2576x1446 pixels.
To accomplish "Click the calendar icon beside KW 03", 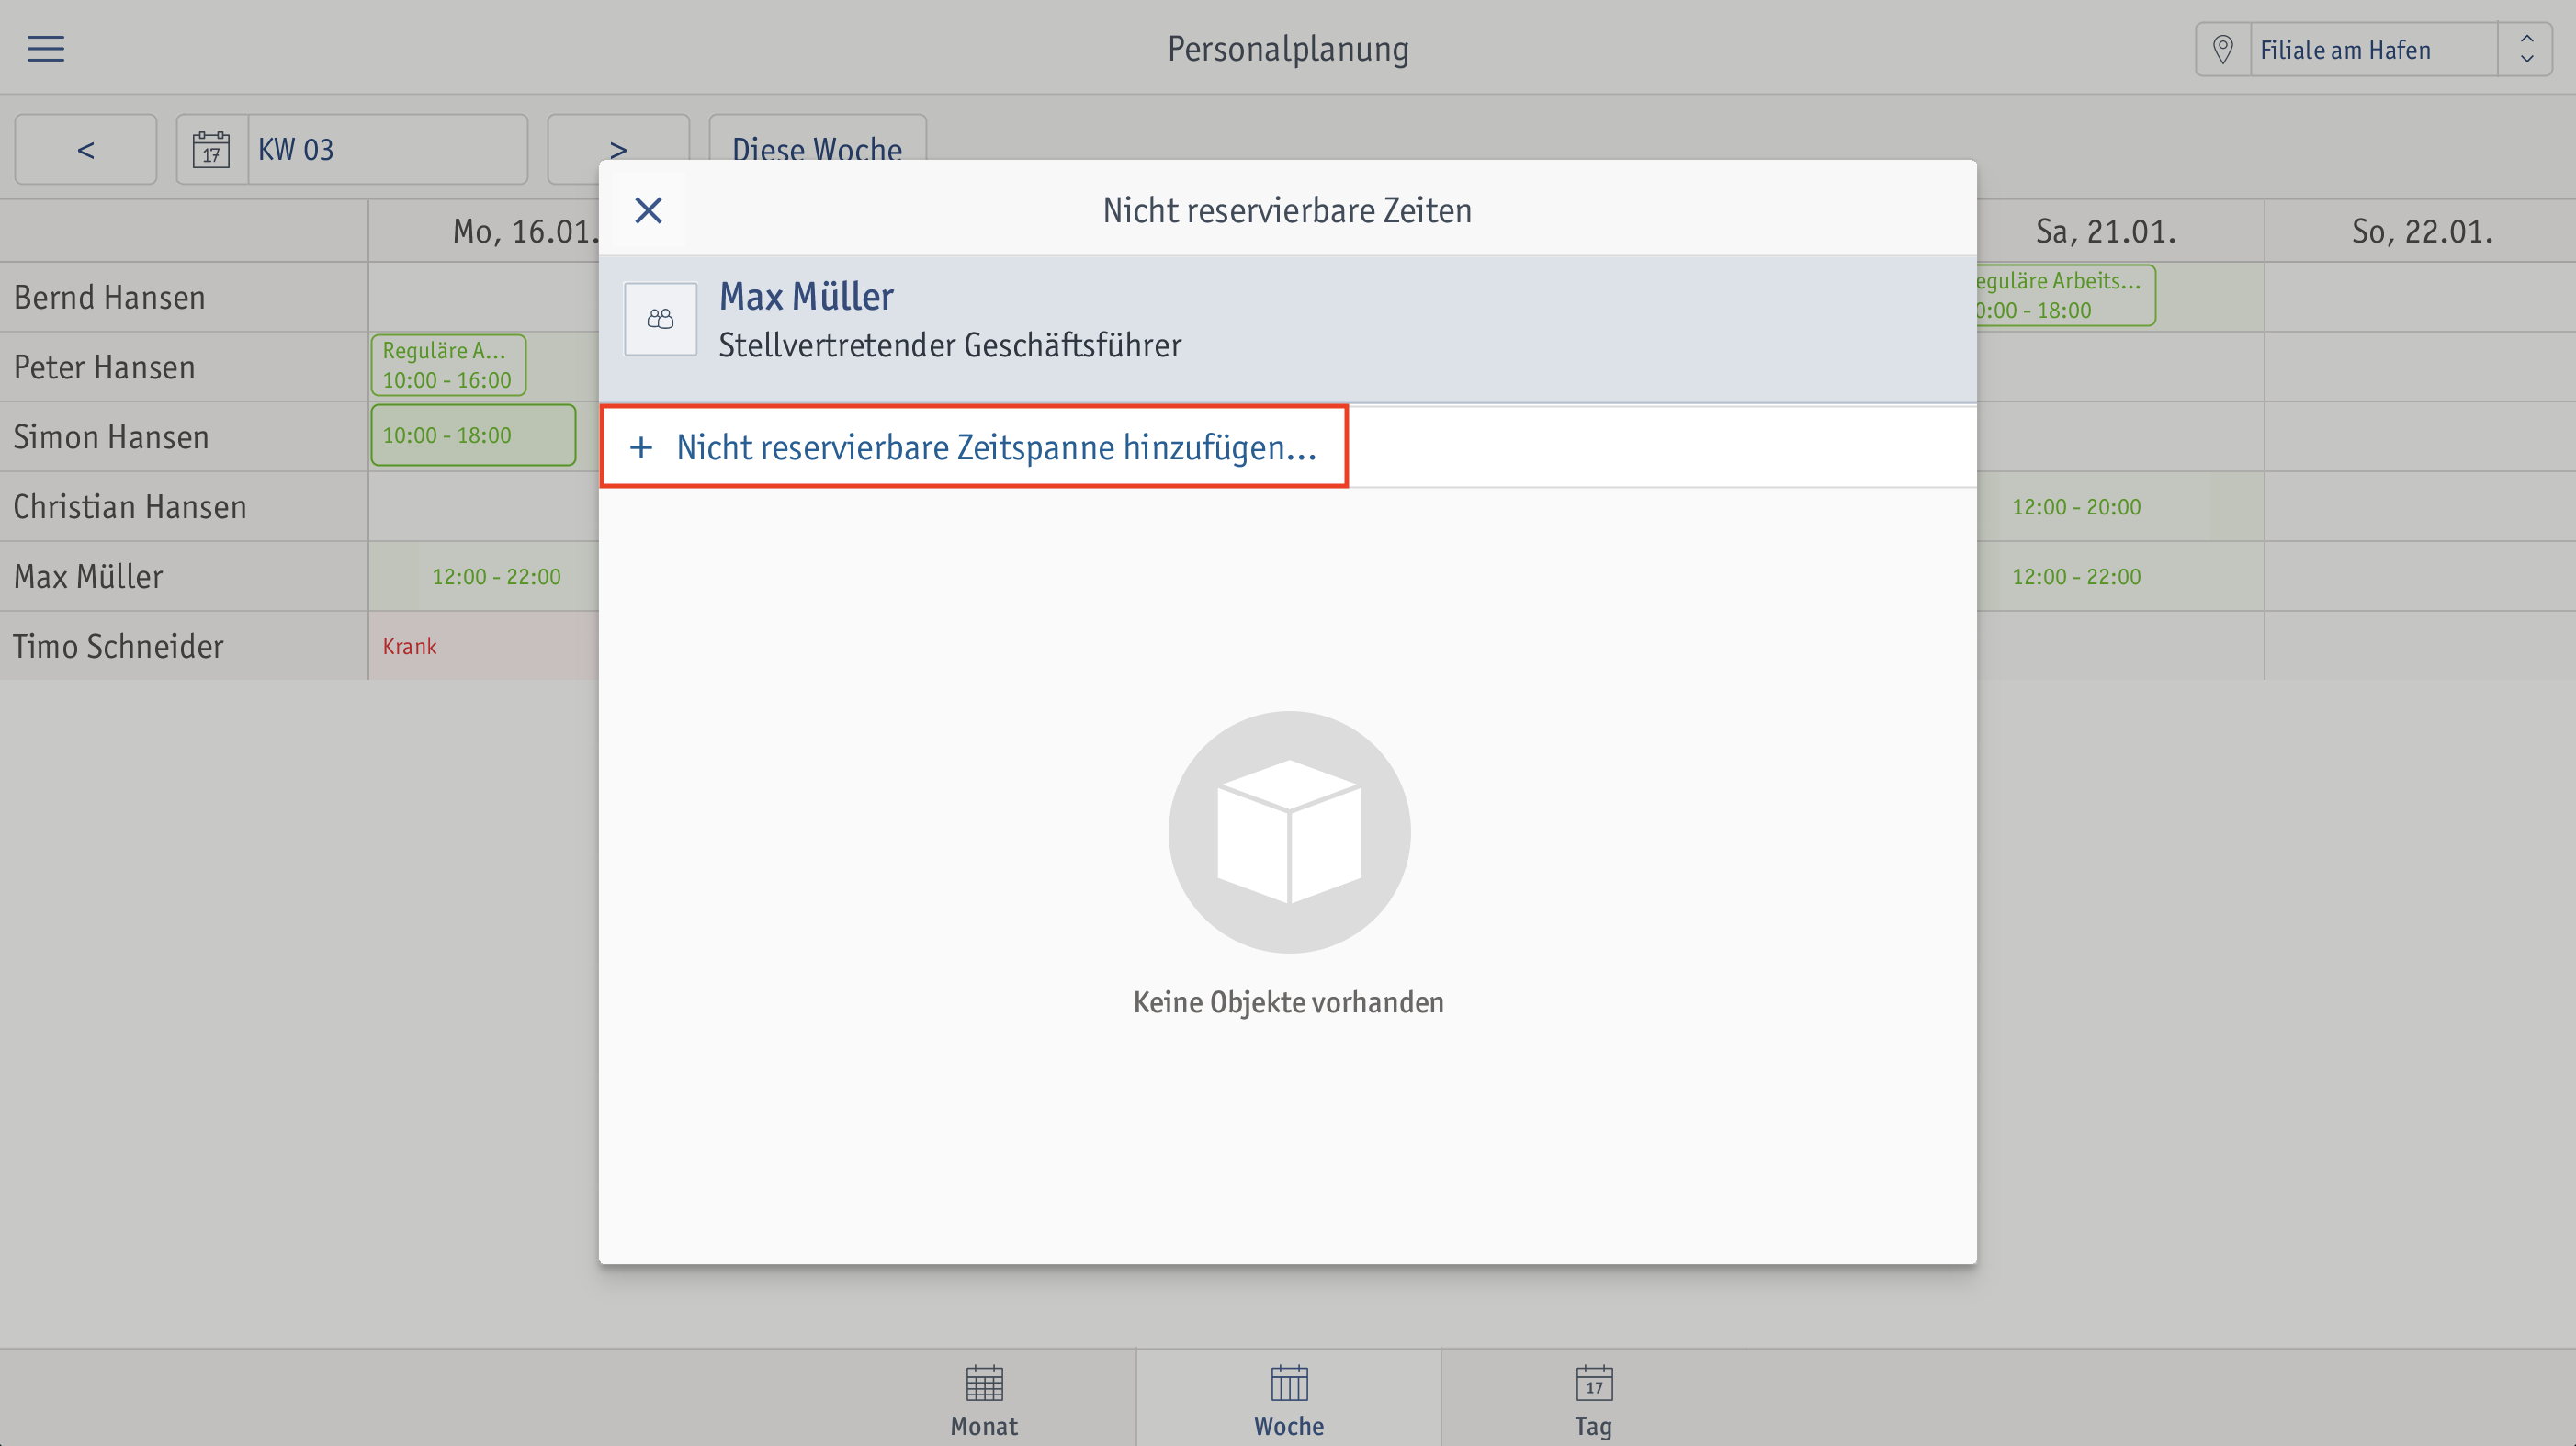I will (x=211, y=149).
